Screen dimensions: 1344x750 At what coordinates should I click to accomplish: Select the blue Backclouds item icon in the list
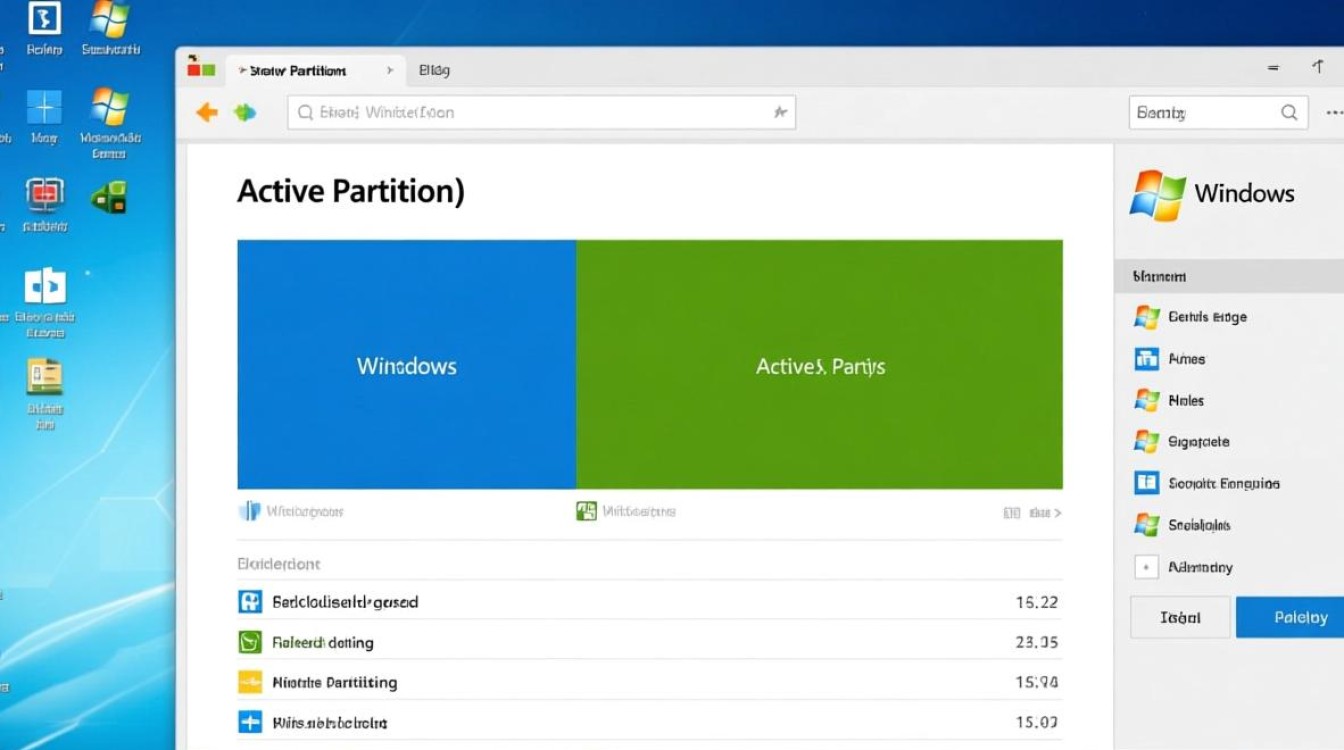coord(250,601)
